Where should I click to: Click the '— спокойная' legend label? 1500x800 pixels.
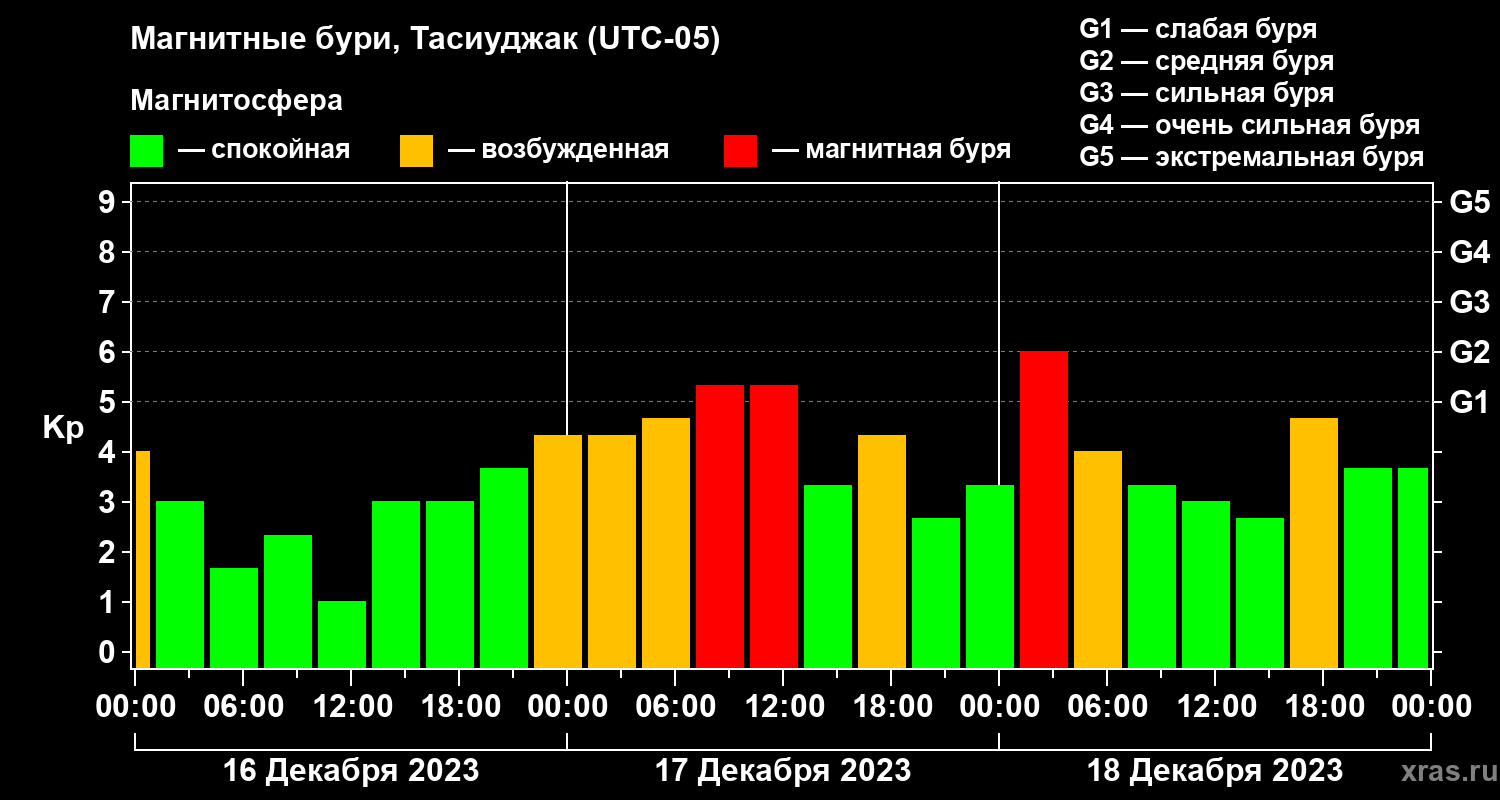[x=264, y=150]
